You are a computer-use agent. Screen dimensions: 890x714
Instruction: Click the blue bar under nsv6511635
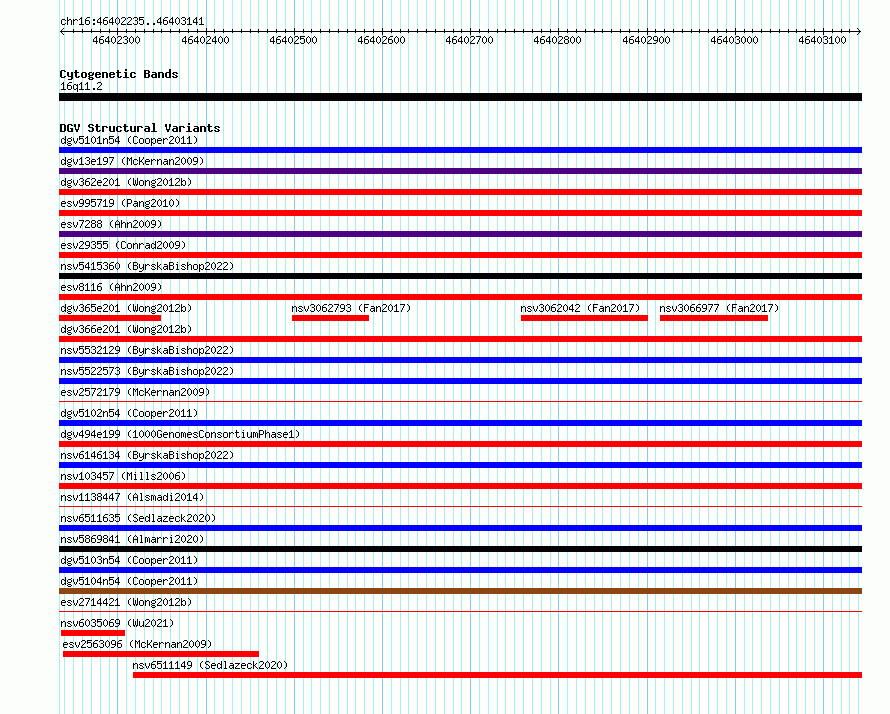click(x=460, y=528)
